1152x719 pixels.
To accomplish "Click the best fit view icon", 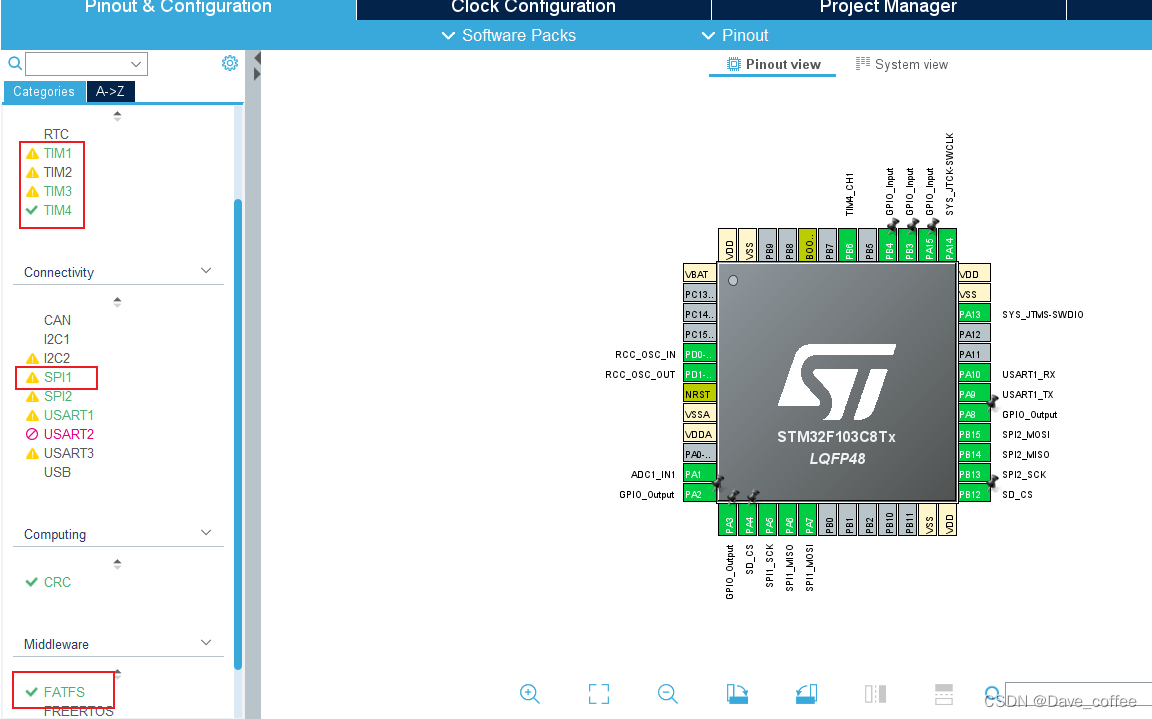I will click(598, 693).
